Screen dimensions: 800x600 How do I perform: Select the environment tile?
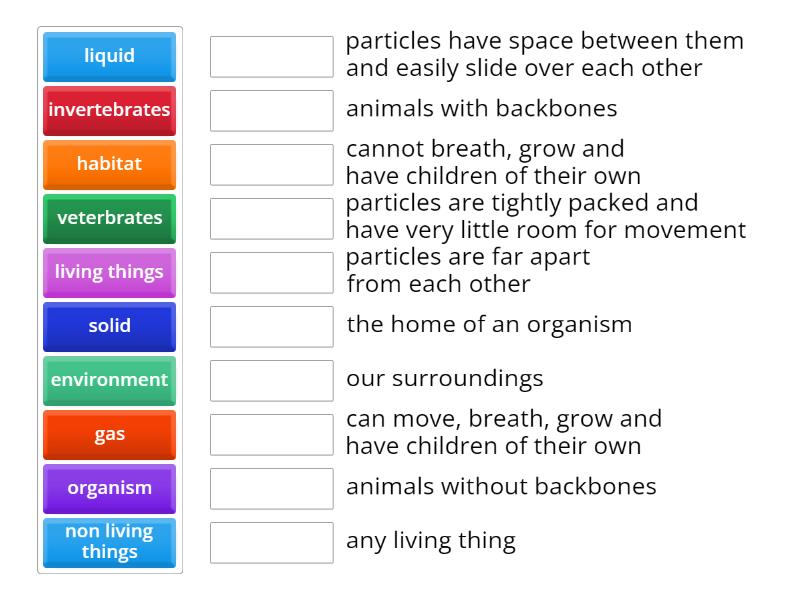pos(109,380)
